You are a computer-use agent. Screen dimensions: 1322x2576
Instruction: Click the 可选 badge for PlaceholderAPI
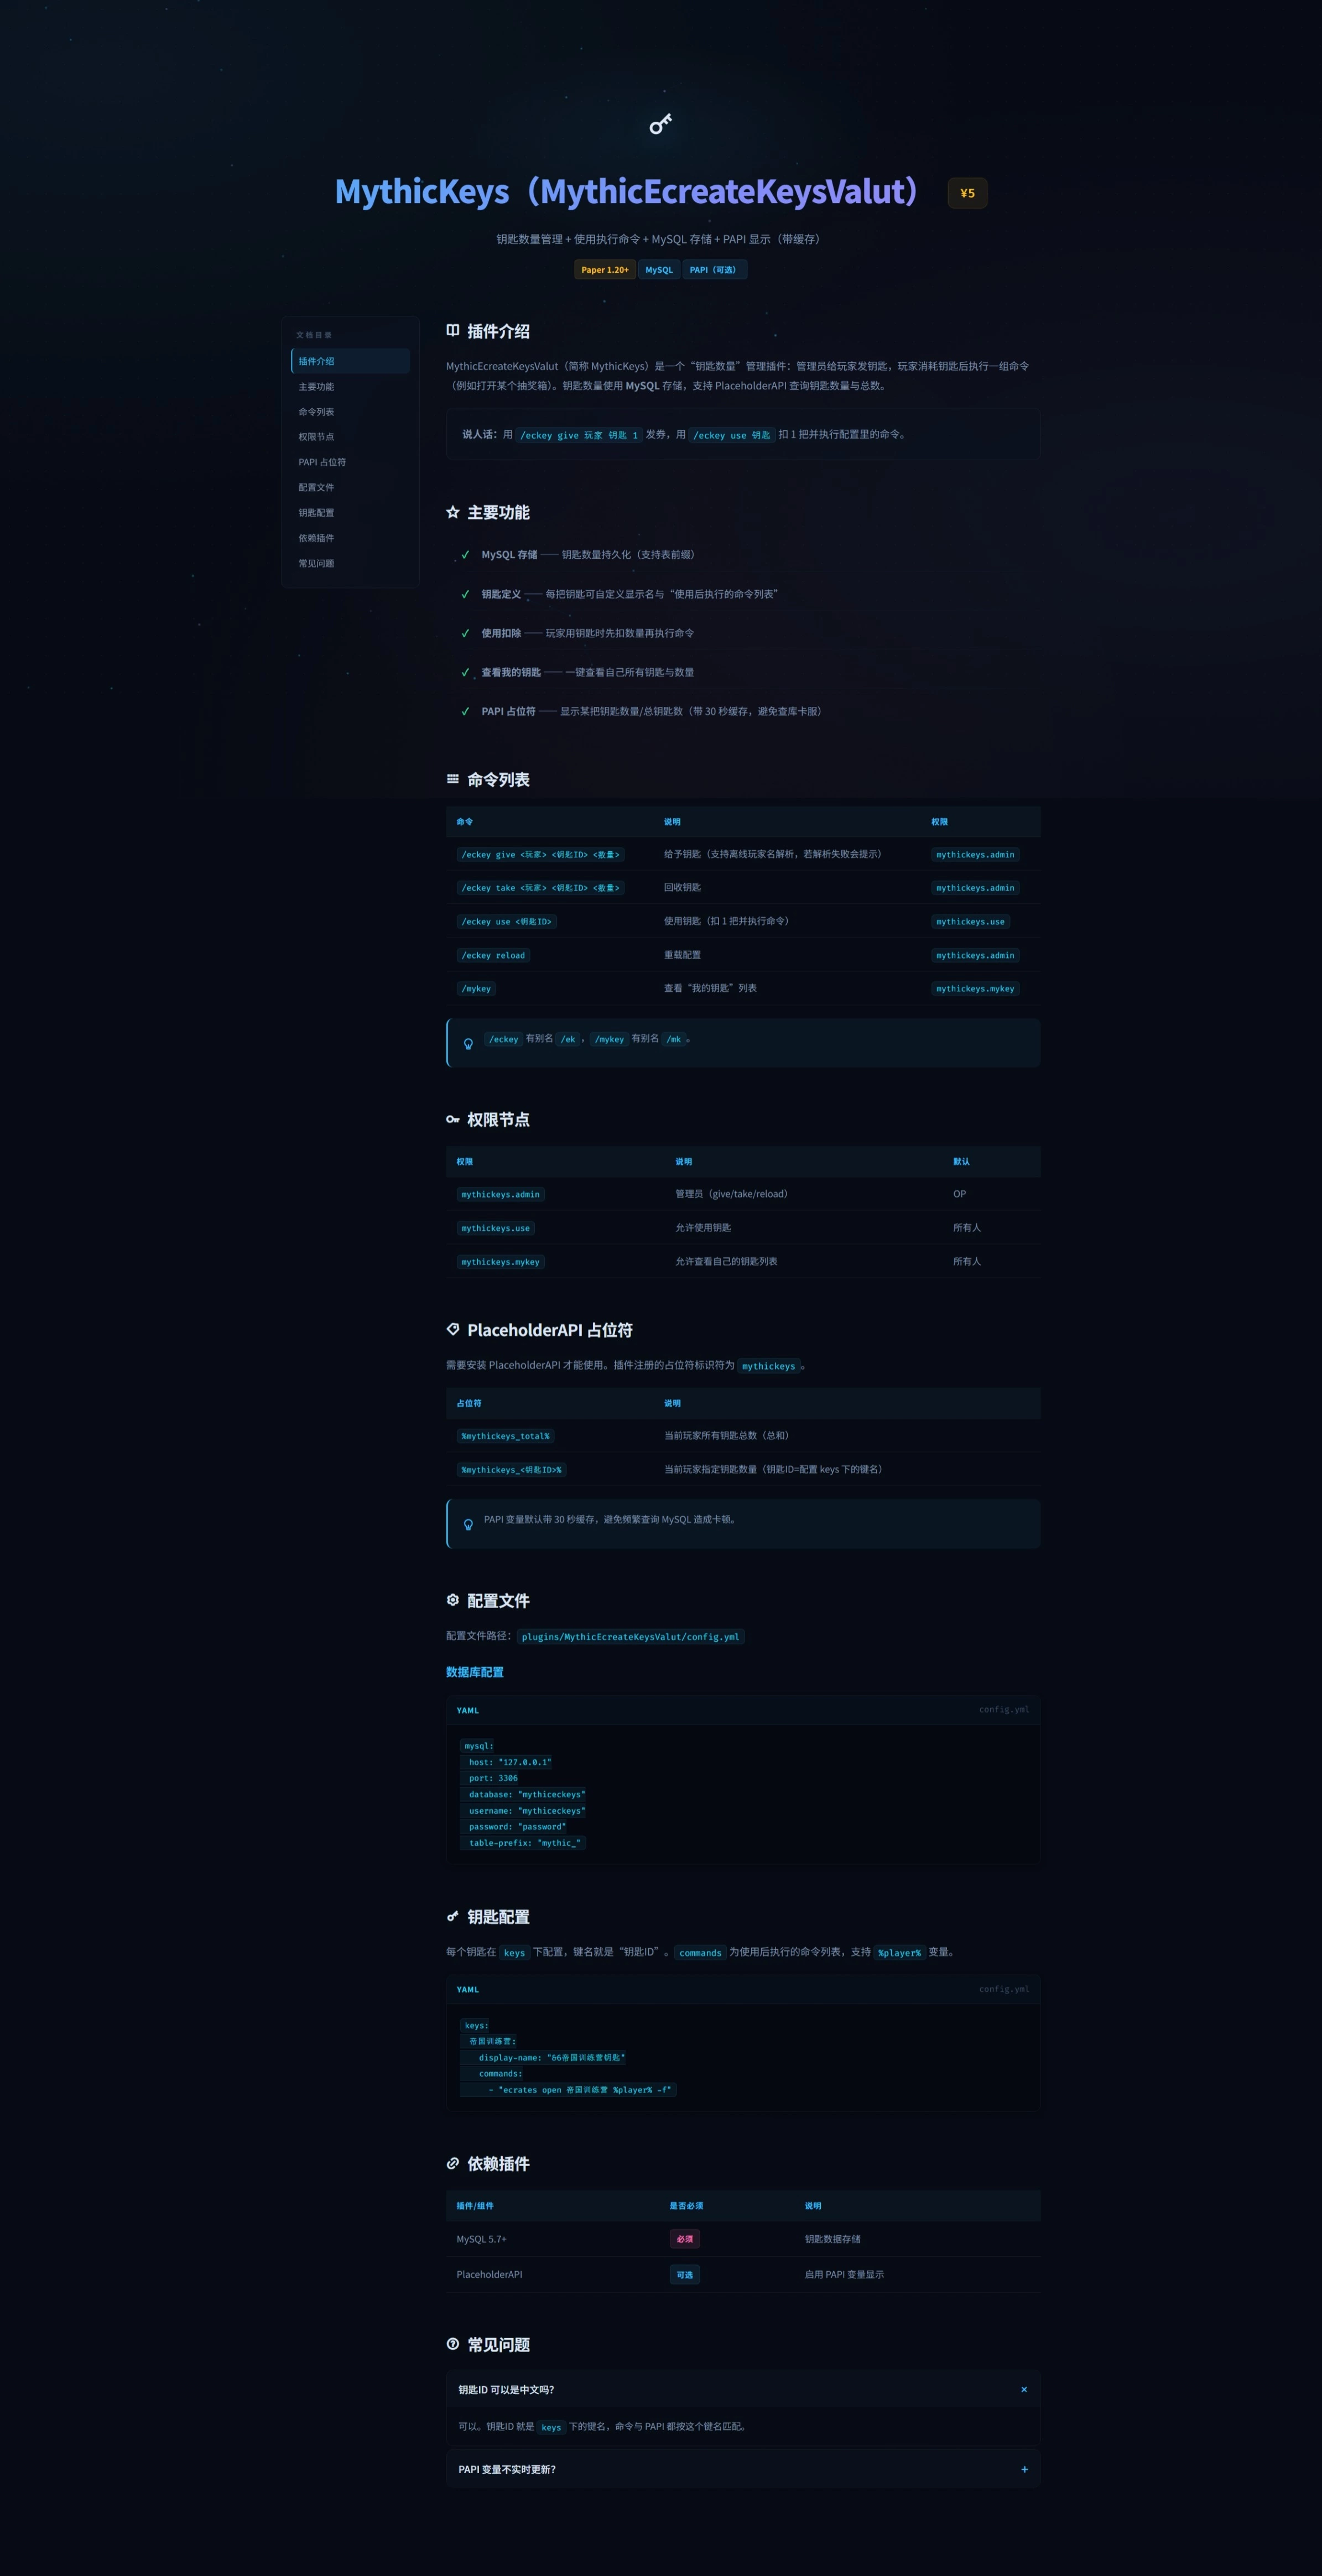point(685,2275)
